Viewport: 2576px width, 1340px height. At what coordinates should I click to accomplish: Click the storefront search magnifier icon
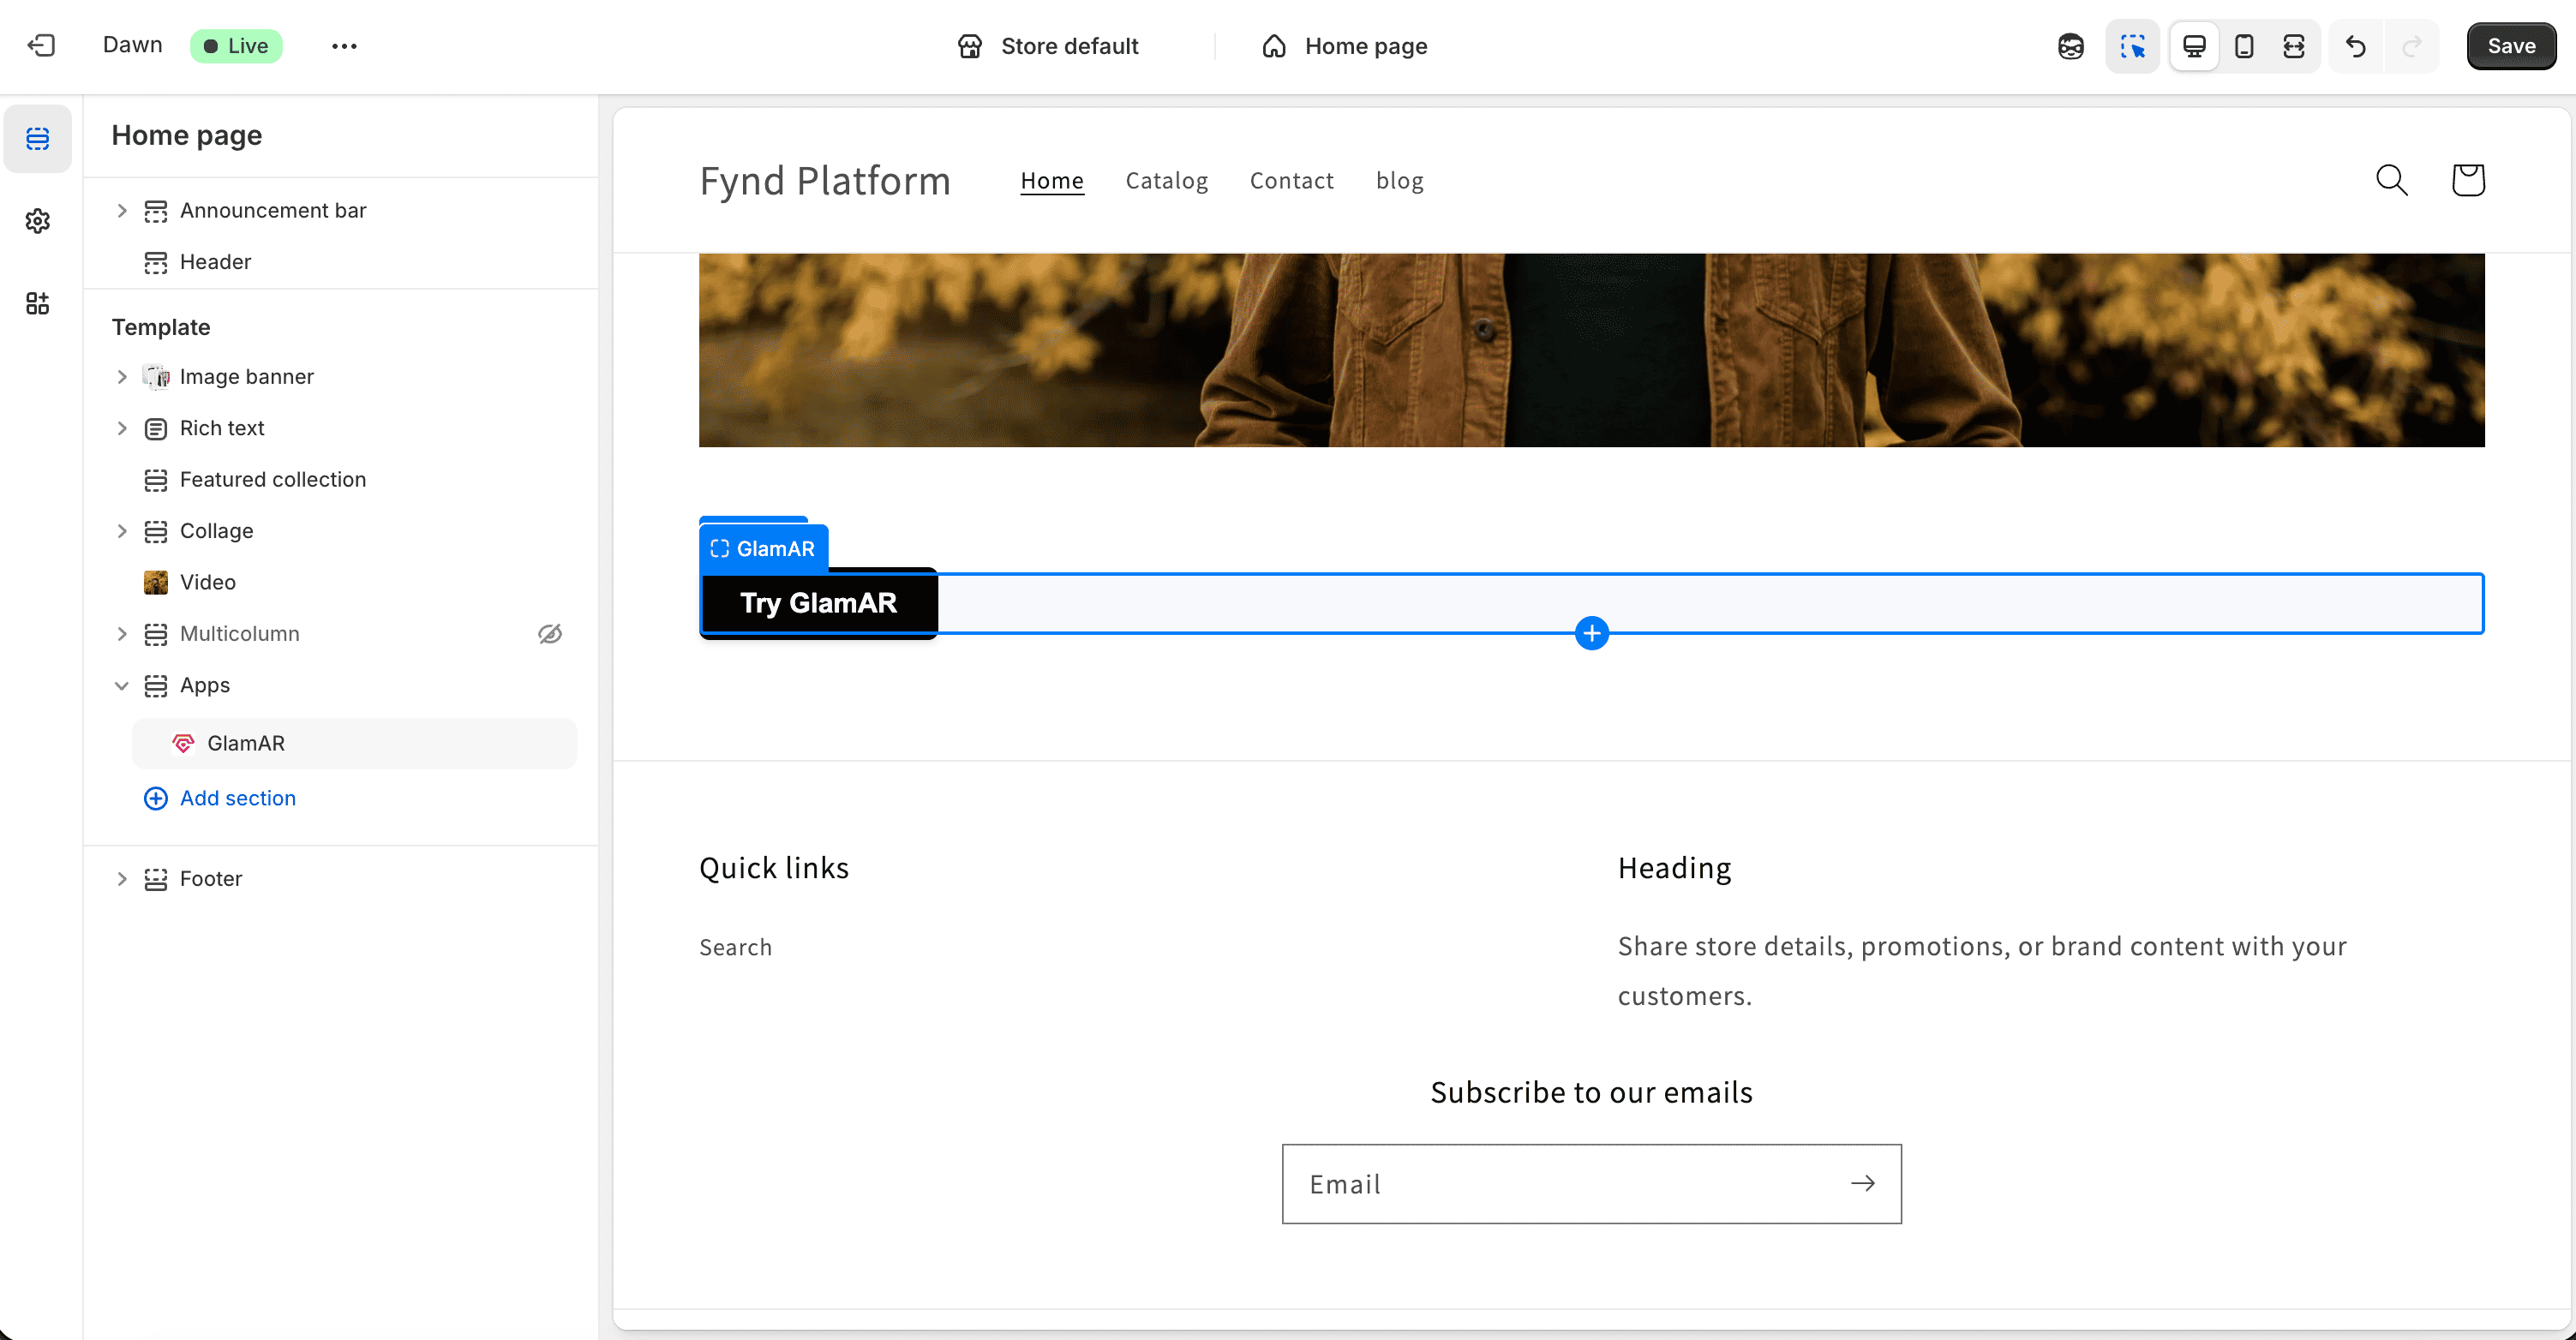click(x=2391, y=180)
